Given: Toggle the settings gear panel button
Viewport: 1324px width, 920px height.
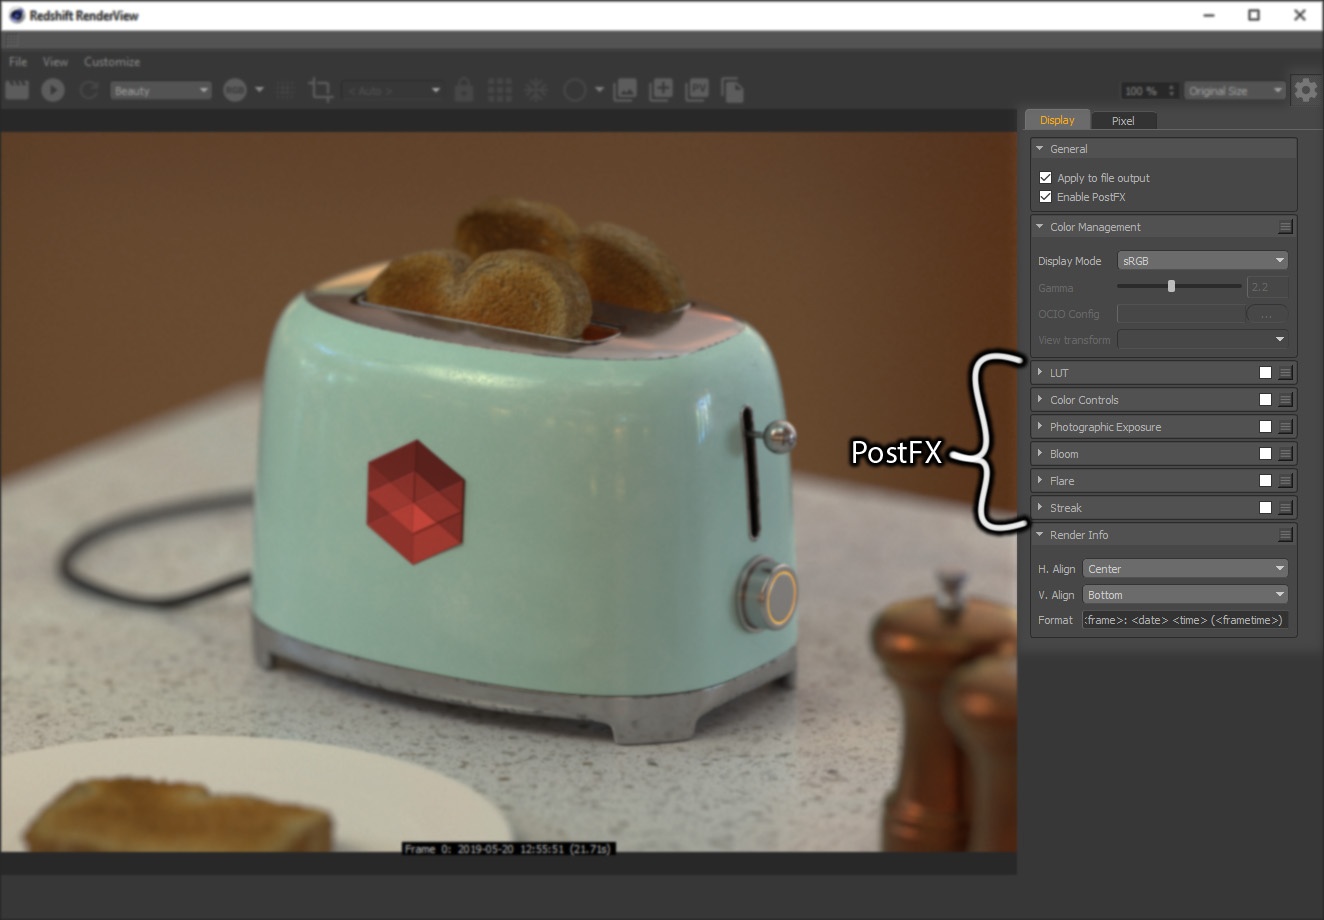Looking at the screenshot, I should 1305,90.
